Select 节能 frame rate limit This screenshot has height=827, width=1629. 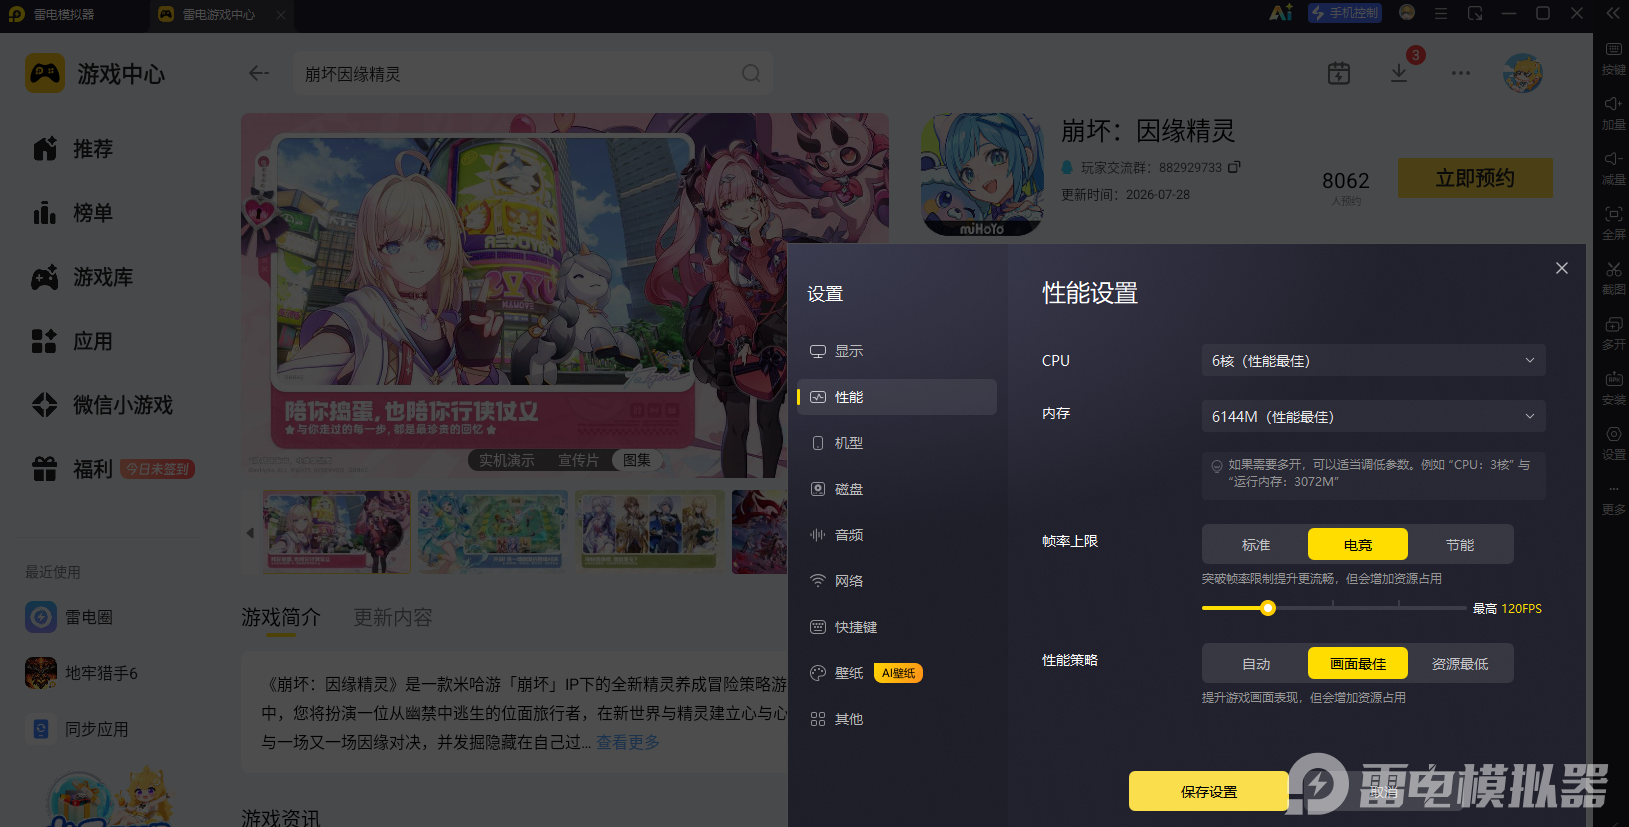click(x=1460, y=545)
